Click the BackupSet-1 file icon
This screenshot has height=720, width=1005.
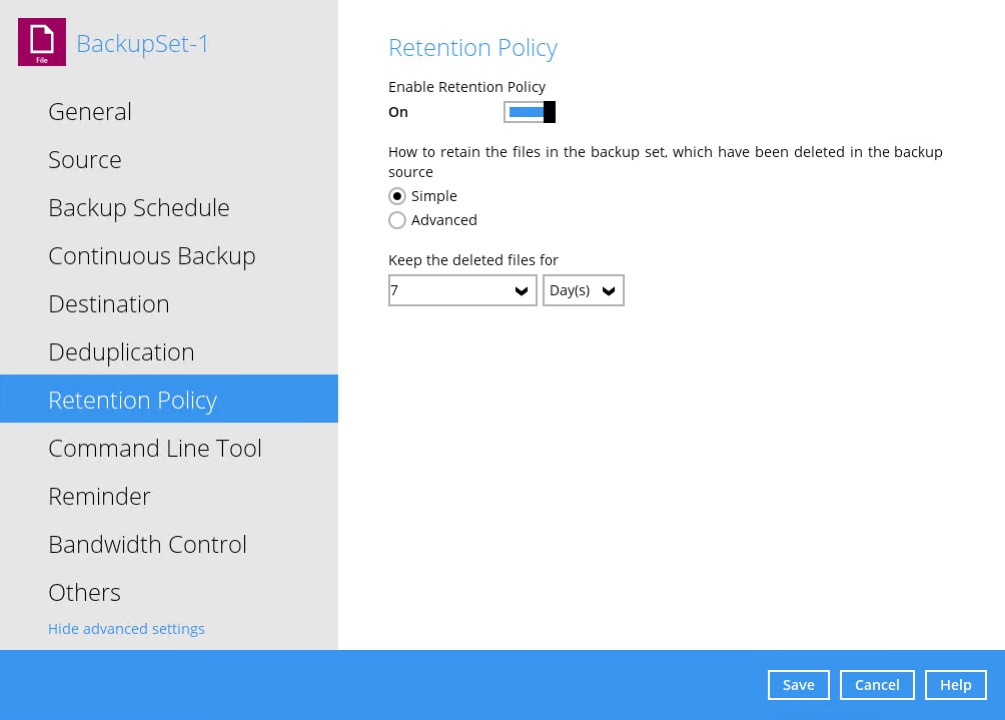pos(41,42)
